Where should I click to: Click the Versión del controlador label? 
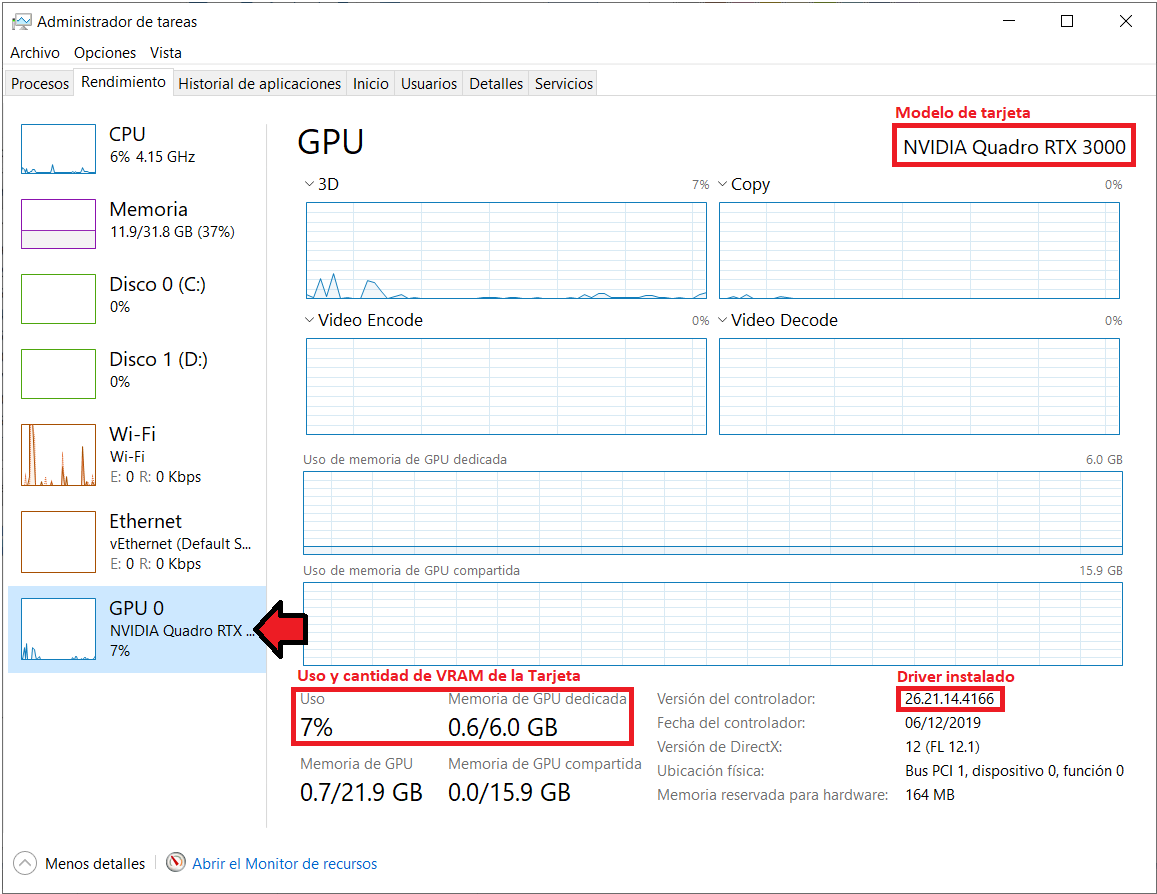(x=736, y=699)
